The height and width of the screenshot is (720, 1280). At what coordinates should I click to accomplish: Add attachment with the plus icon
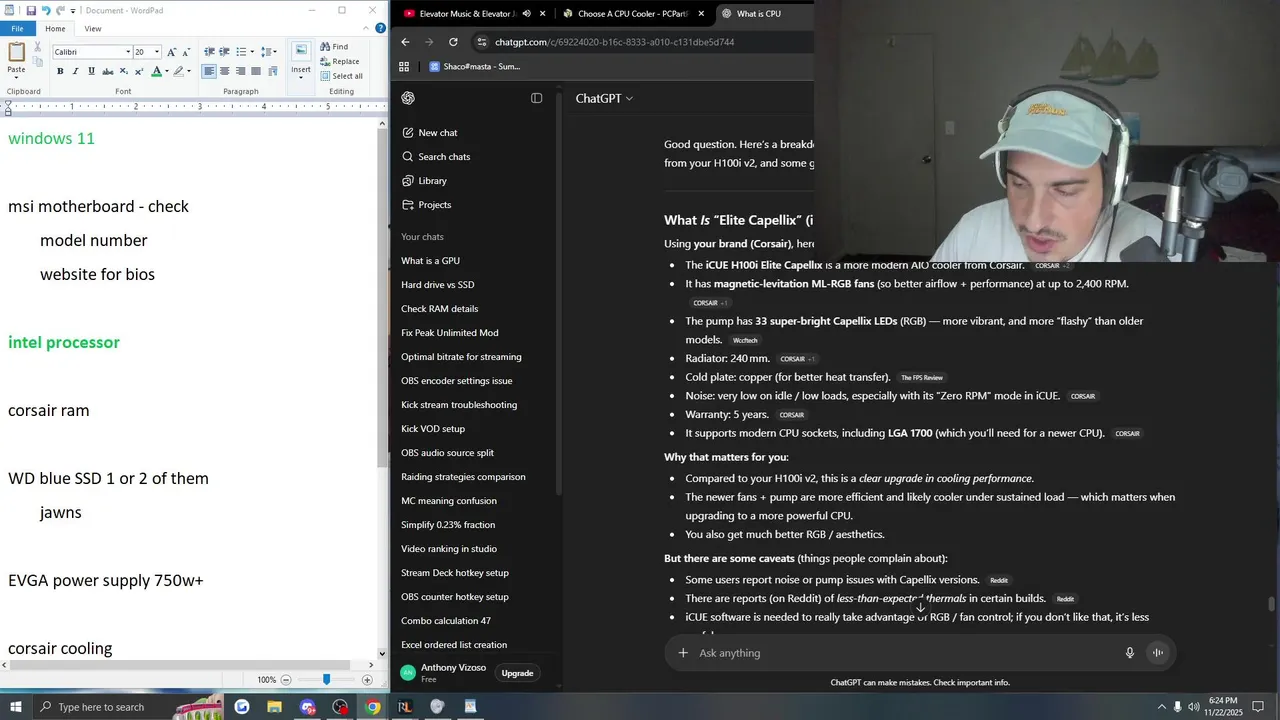(683, 653)
